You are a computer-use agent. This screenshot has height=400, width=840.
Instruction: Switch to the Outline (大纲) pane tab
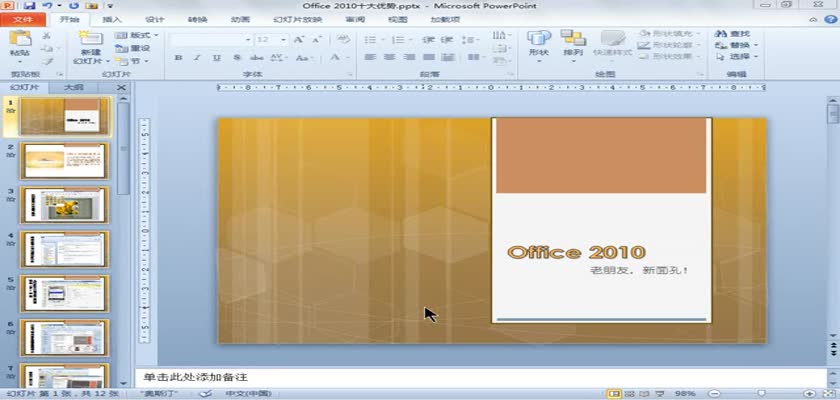coord(73,88)
